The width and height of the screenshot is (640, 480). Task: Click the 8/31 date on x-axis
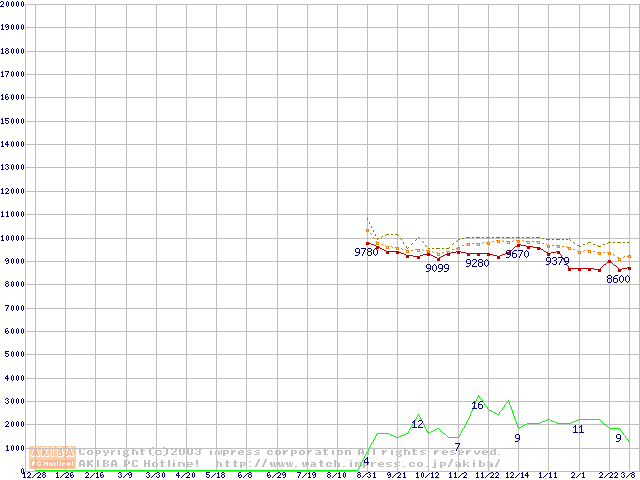[x=366, y=475]
